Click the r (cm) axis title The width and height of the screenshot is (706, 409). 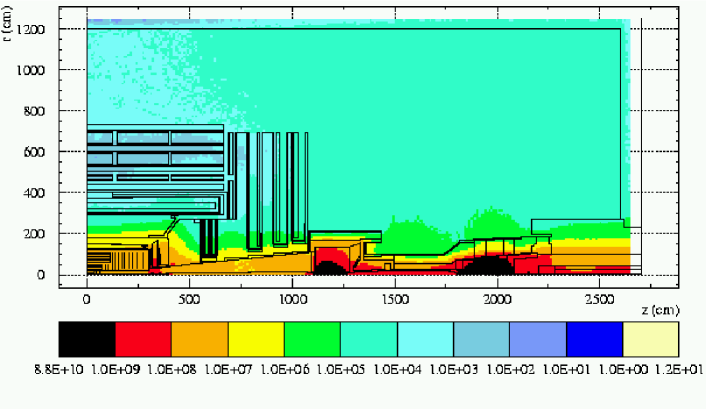pyautogui.click(x=7, y=24)
